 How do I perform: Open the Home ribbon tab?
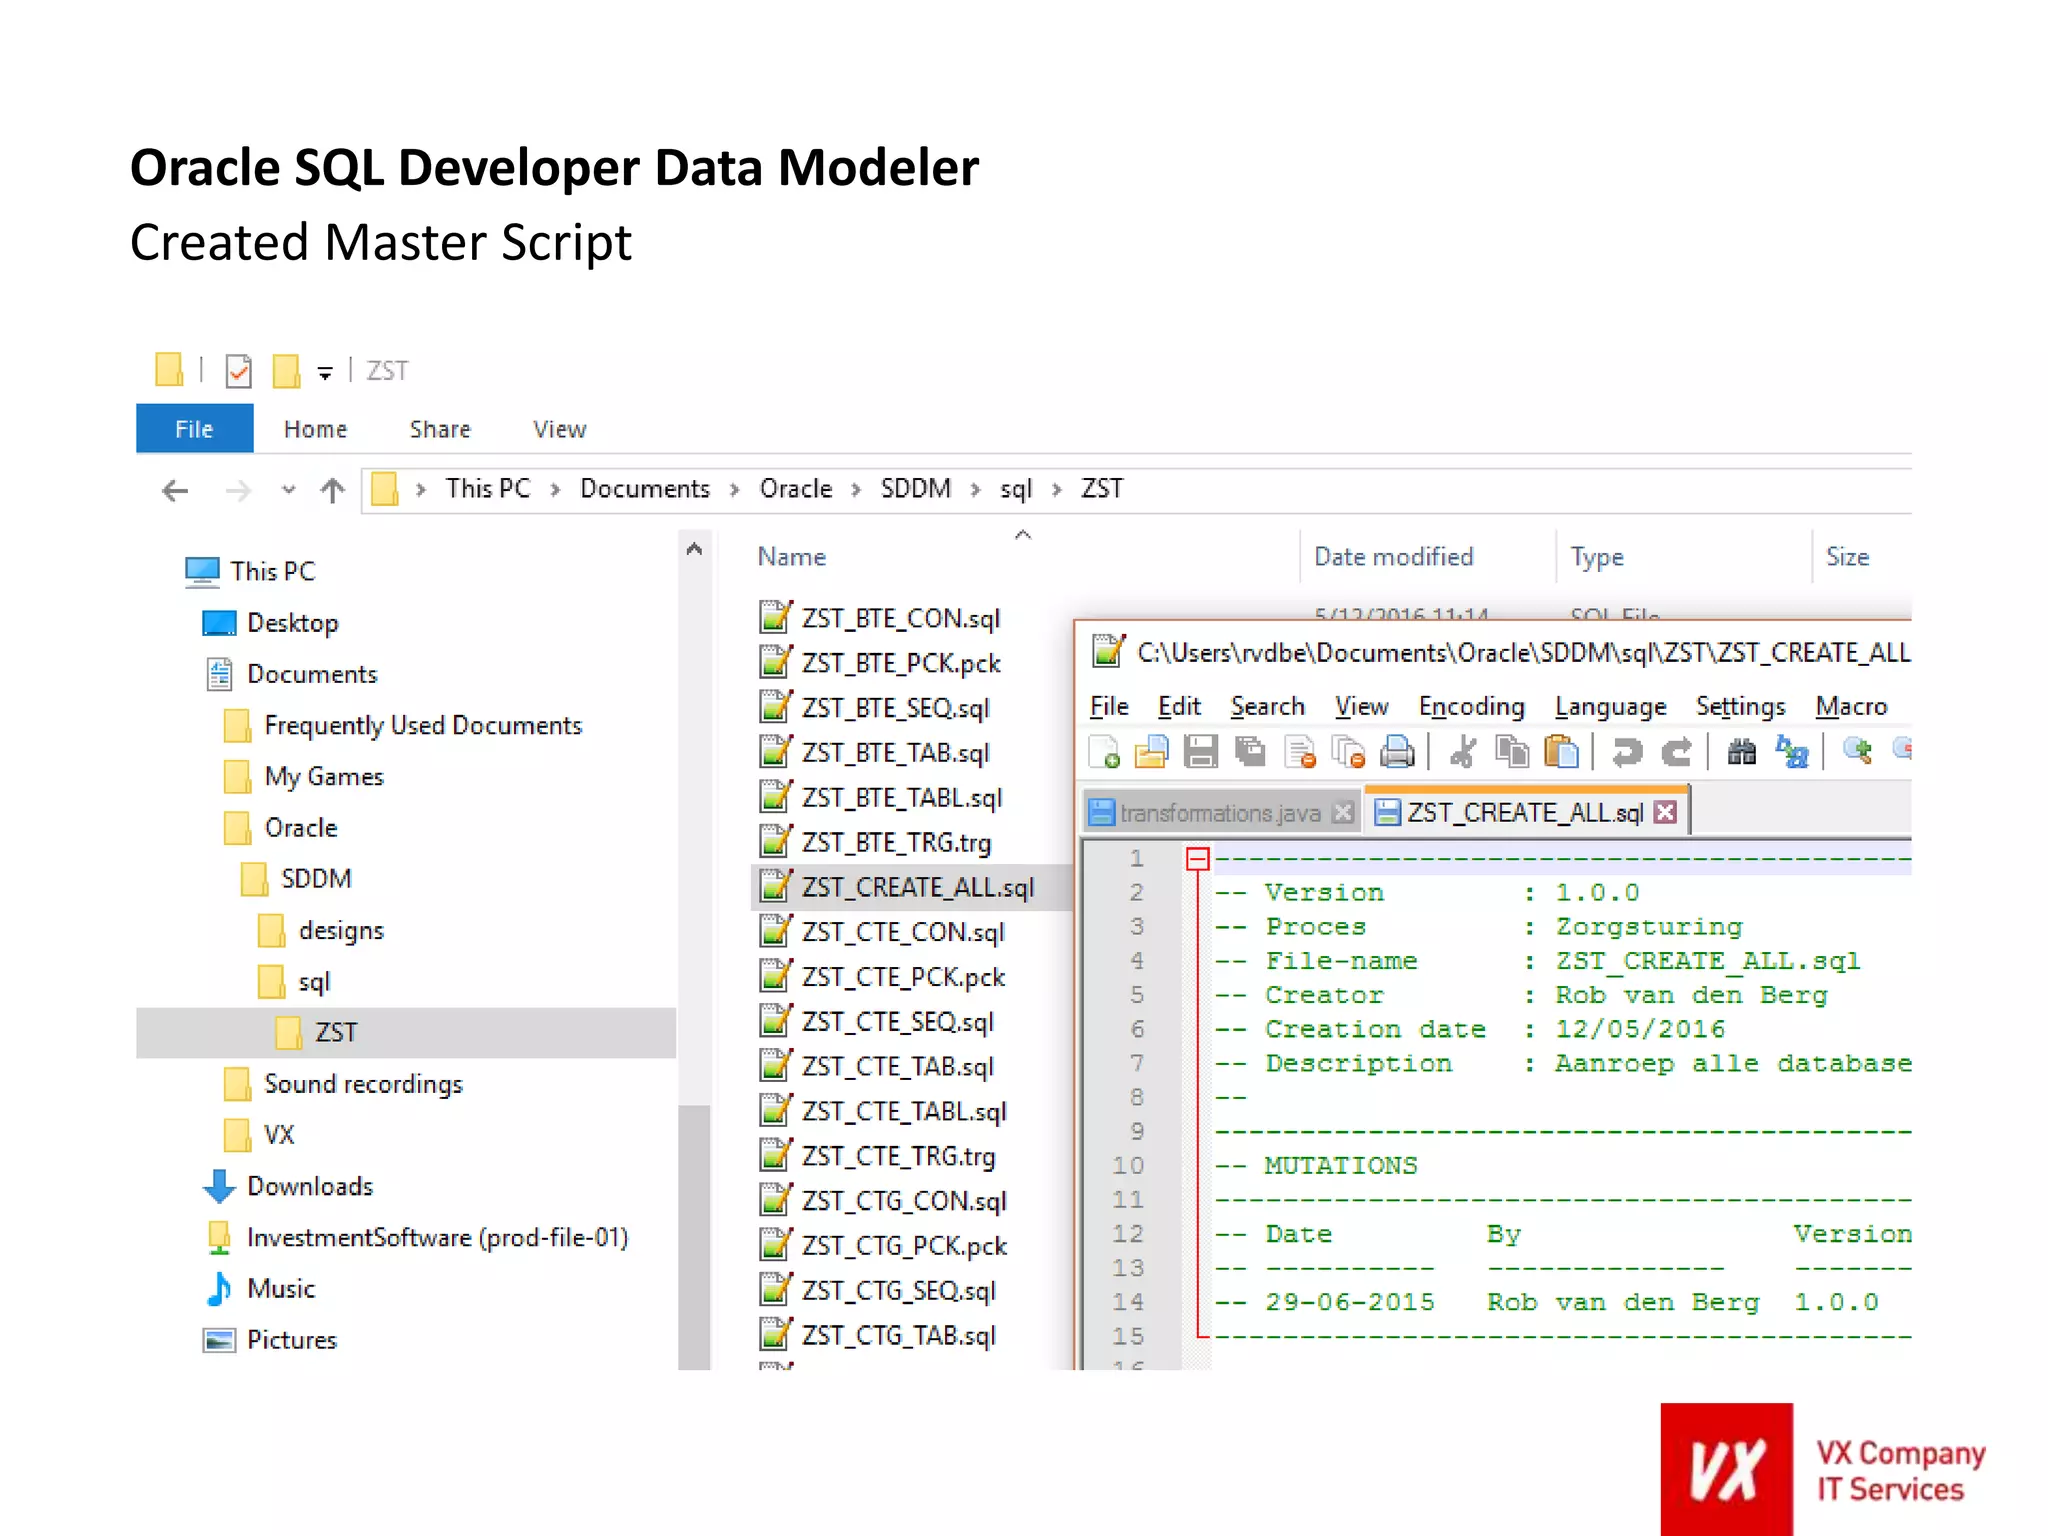tap(315, 429)
